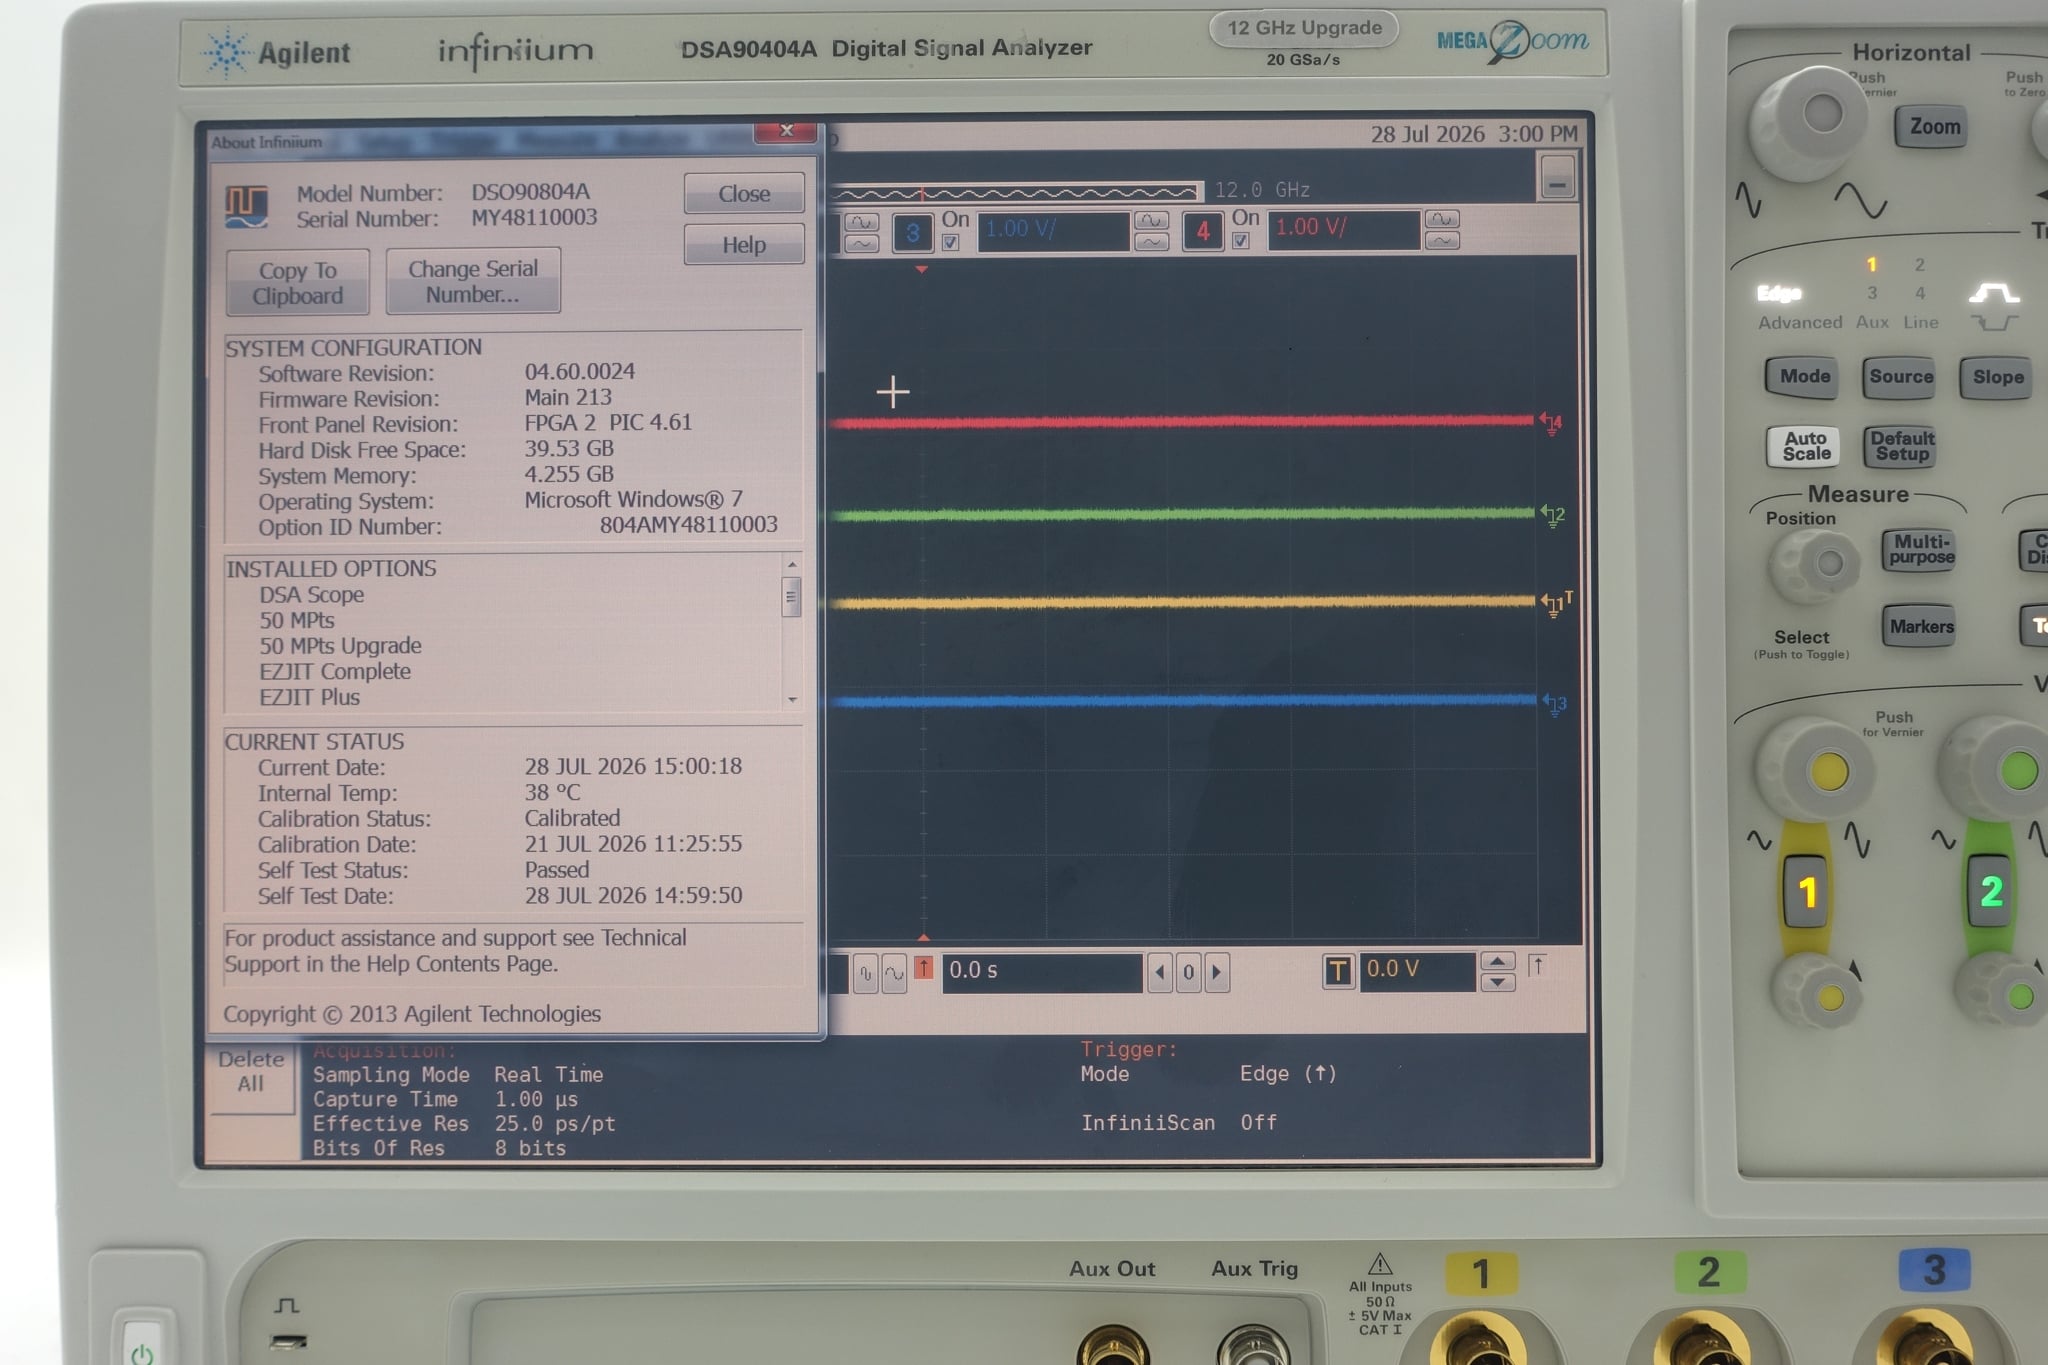Screen dimensions: 2048x1365
Task: Reset horizontal position with 0 button
Action: pyautogui.click(x=1188, y=972)
